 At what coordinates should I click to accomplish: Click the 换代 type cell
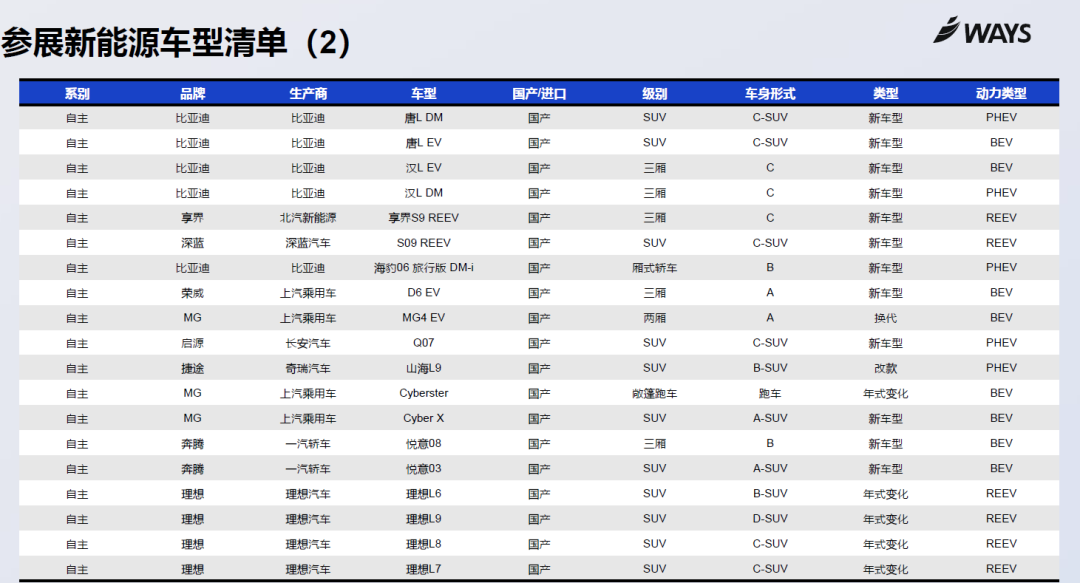(886, 318)
